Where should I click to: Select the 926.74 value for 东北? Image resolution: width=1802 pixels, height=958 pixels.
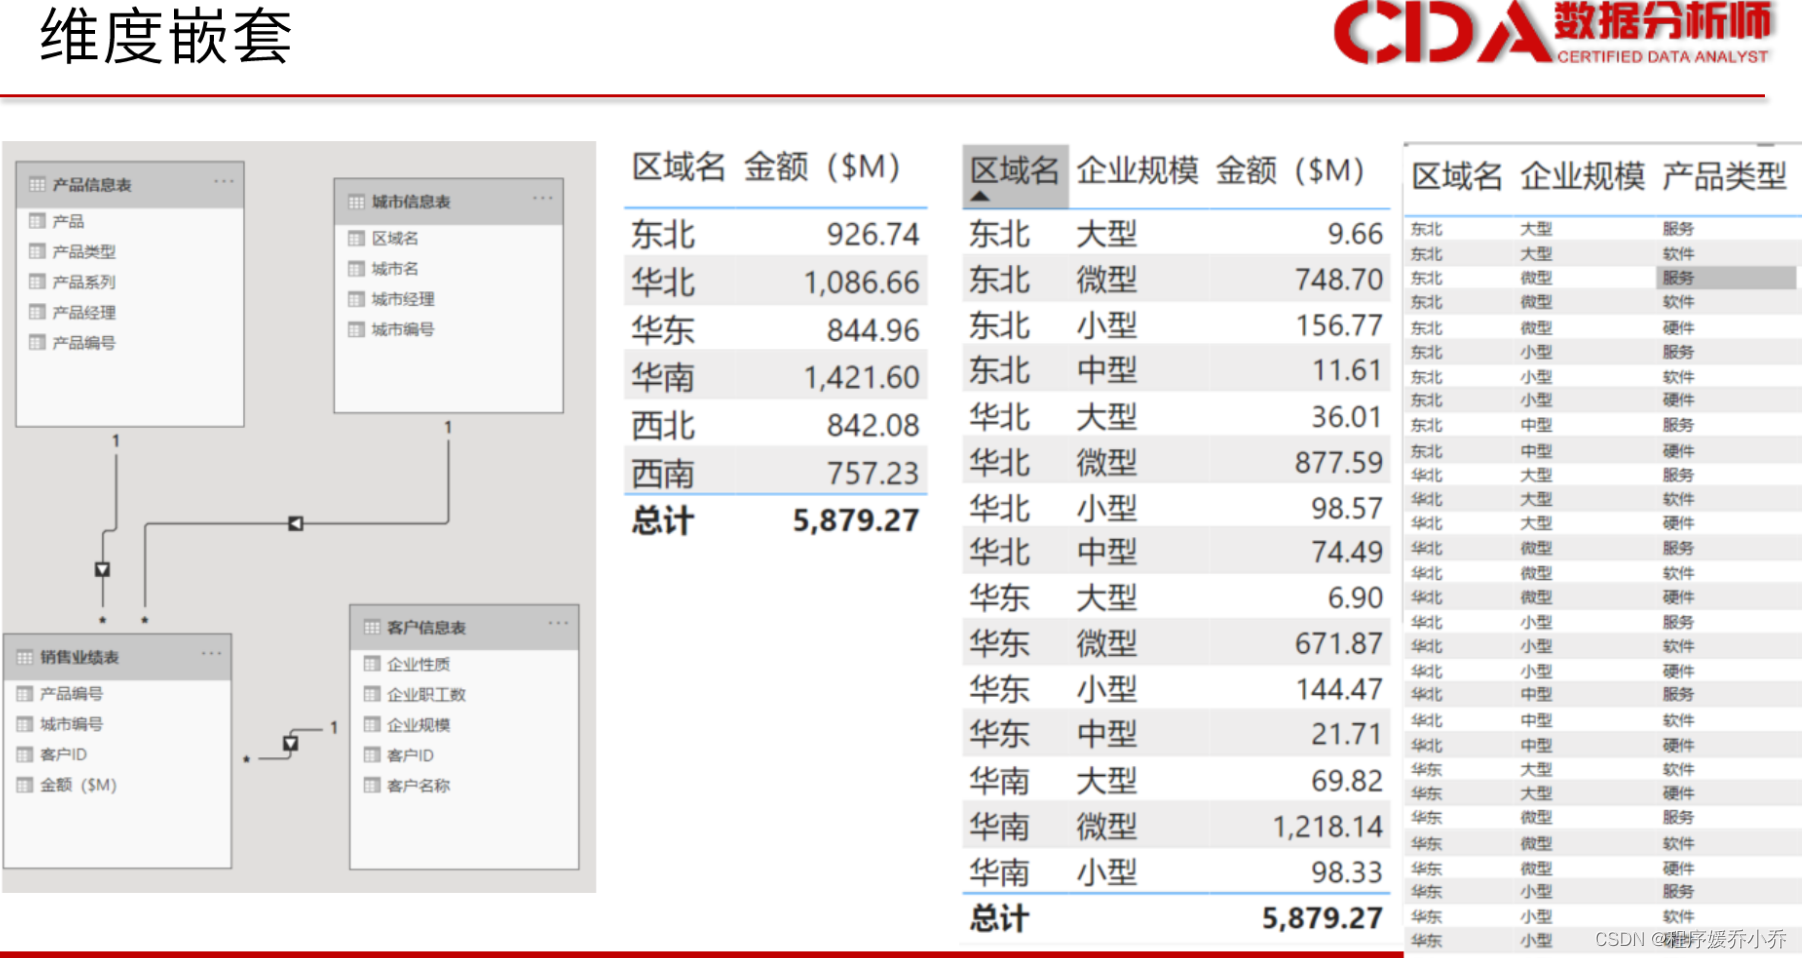point(873,234)
